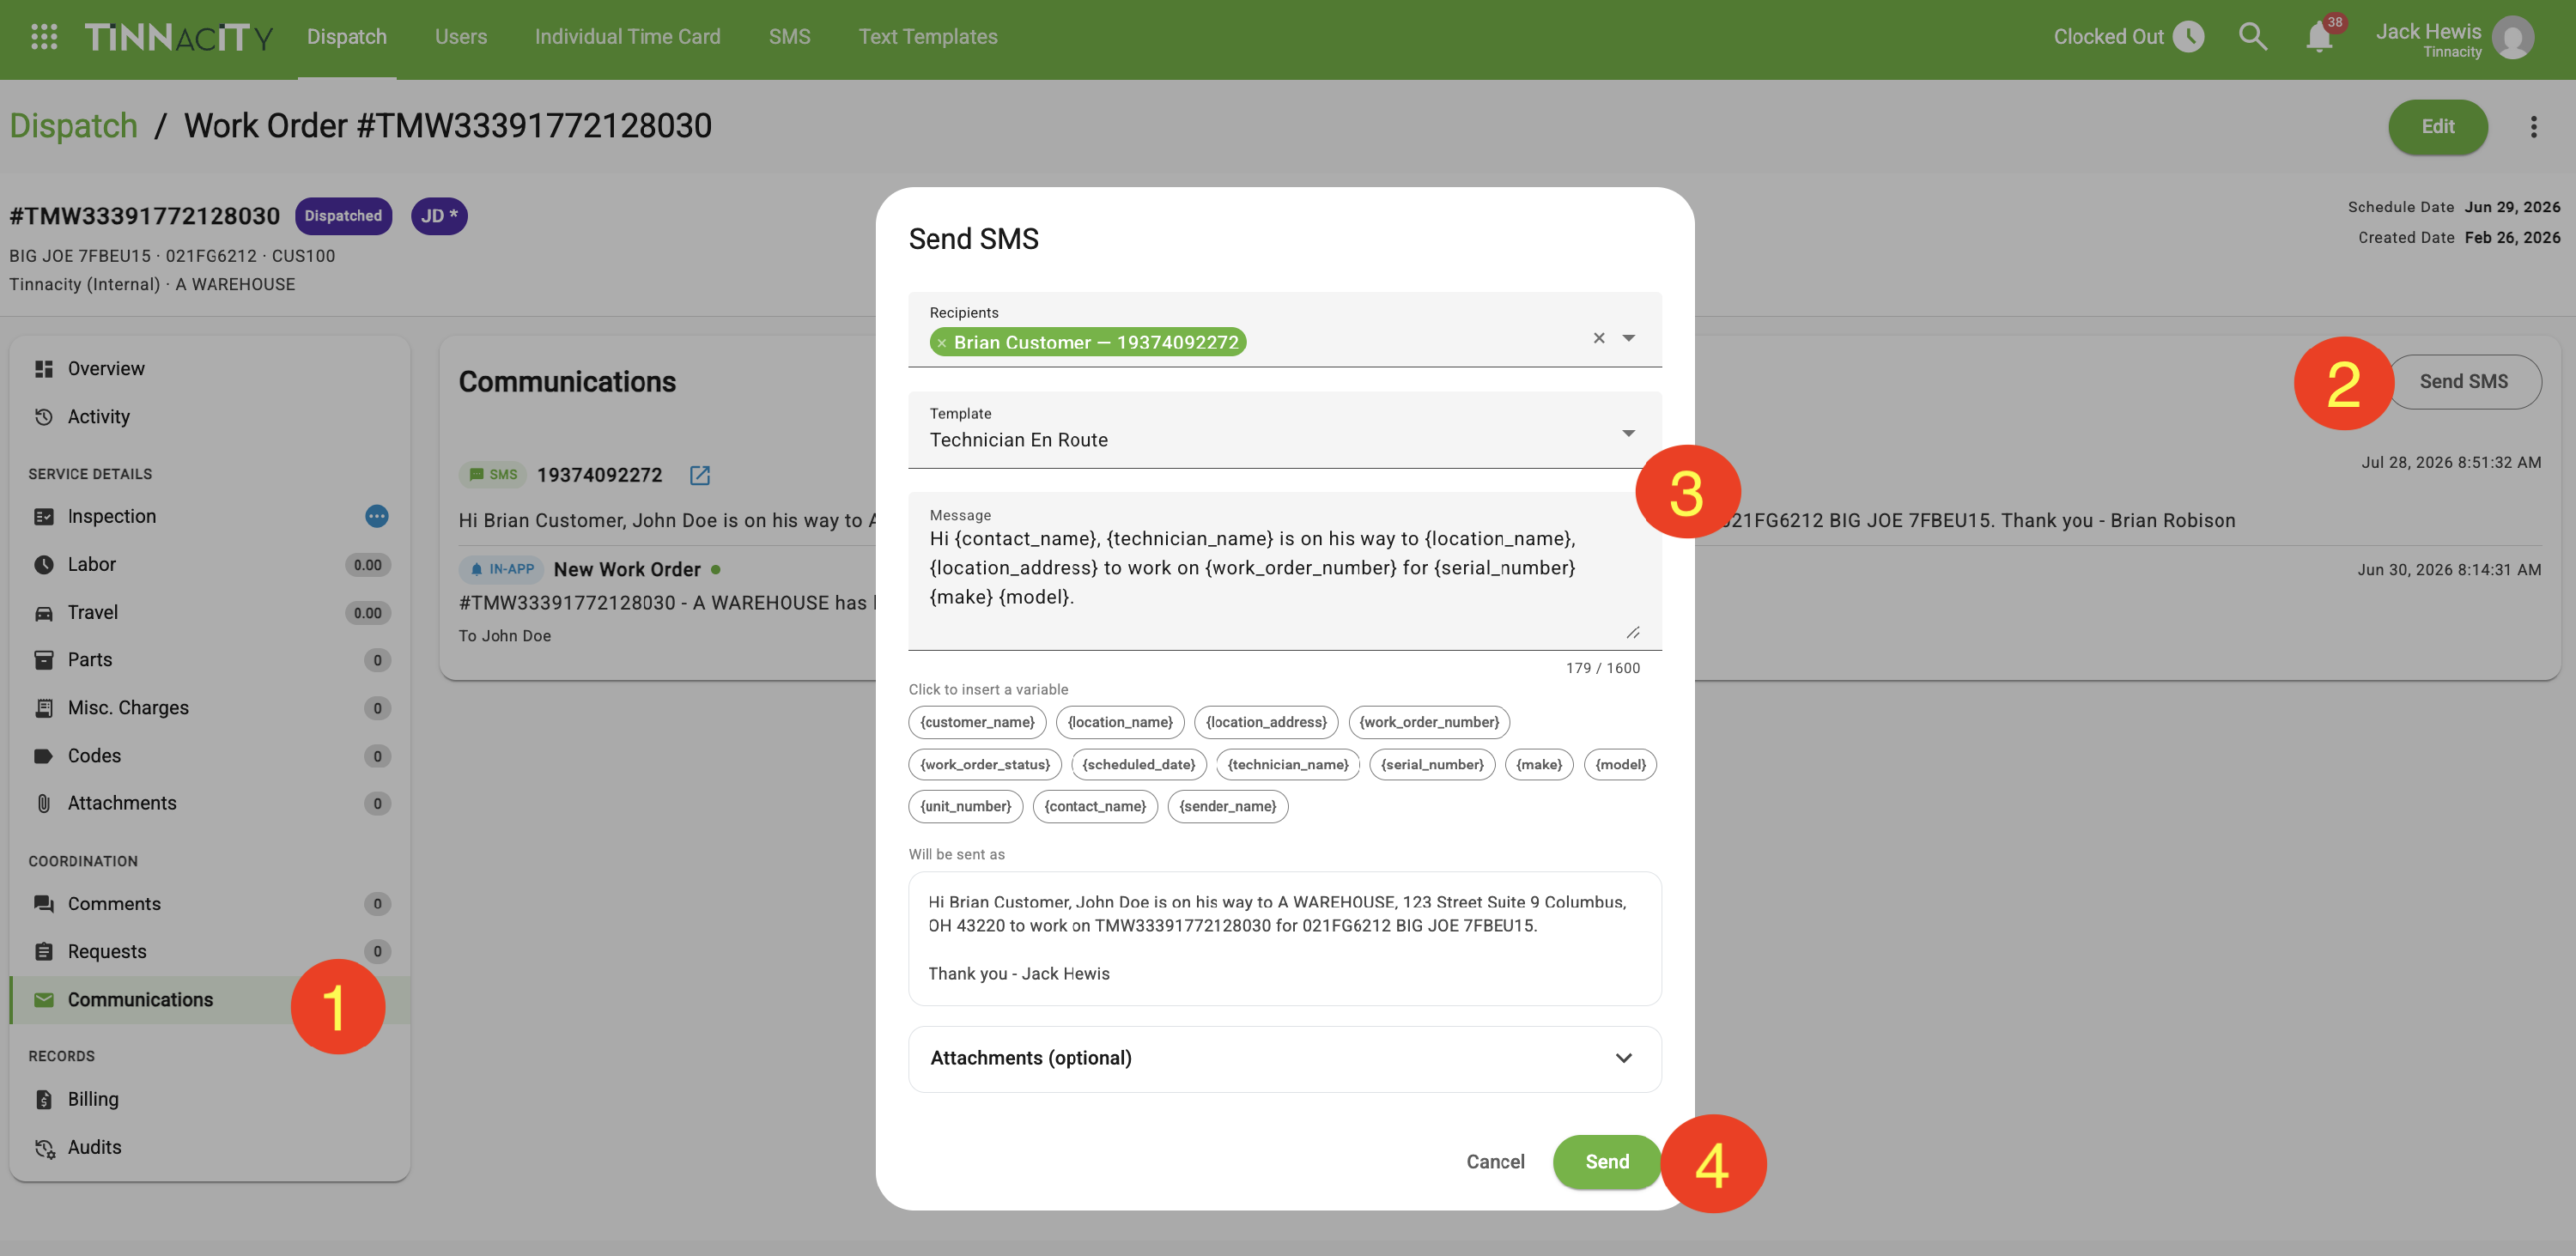Open Parts in sidebar
The height and width of the screenshot is (1256, 2576).
pyautogui.click(x=209, y=660)
